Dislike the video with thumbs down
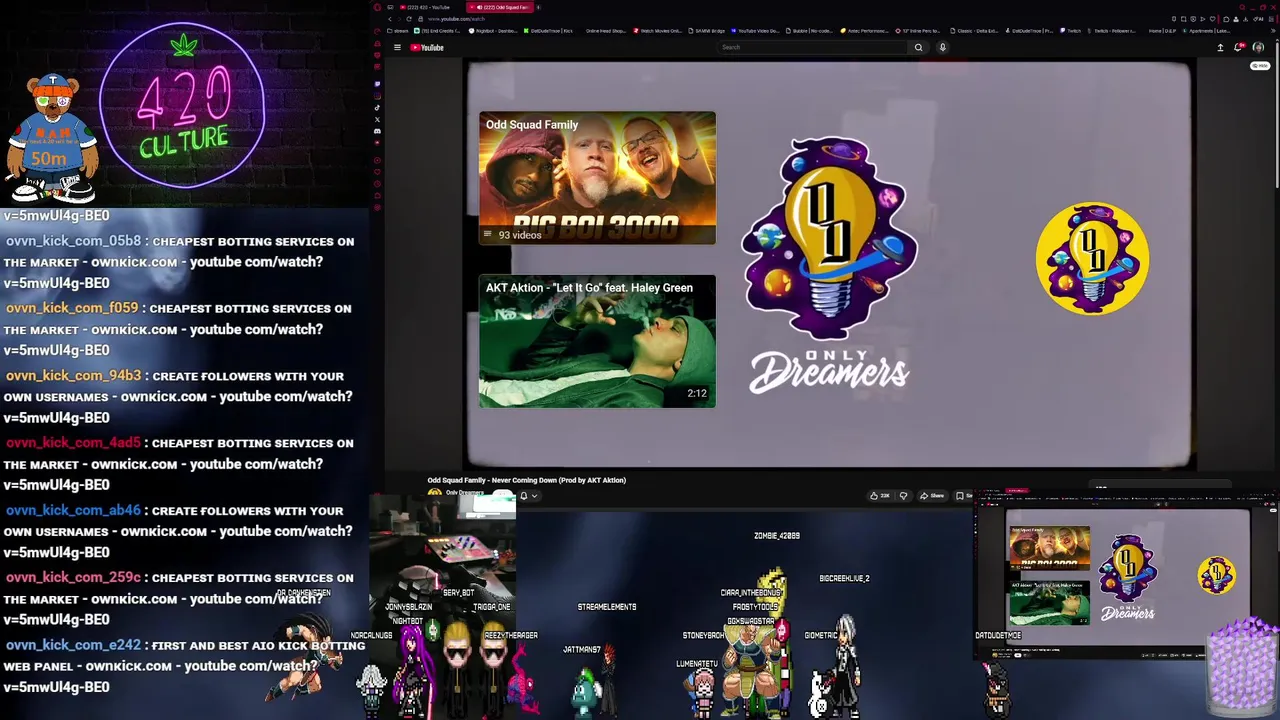Image resolution: width=1280 pixels, height=720 pixels. (903, 495)
